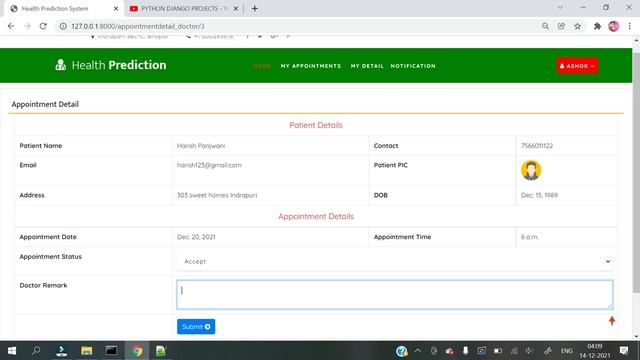Focus the Doctor Remark text area
Screen dimensions: 640x360
[x=395, y=294]
